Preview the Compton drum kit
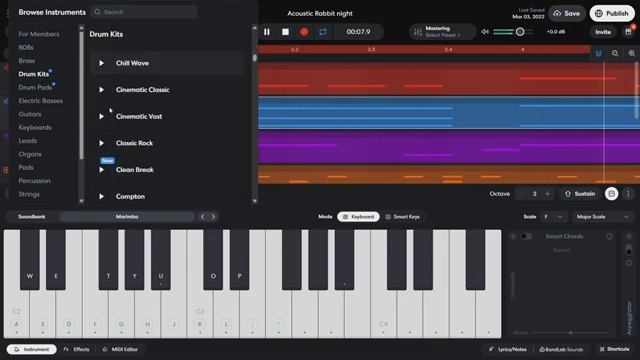 point(101,196)
